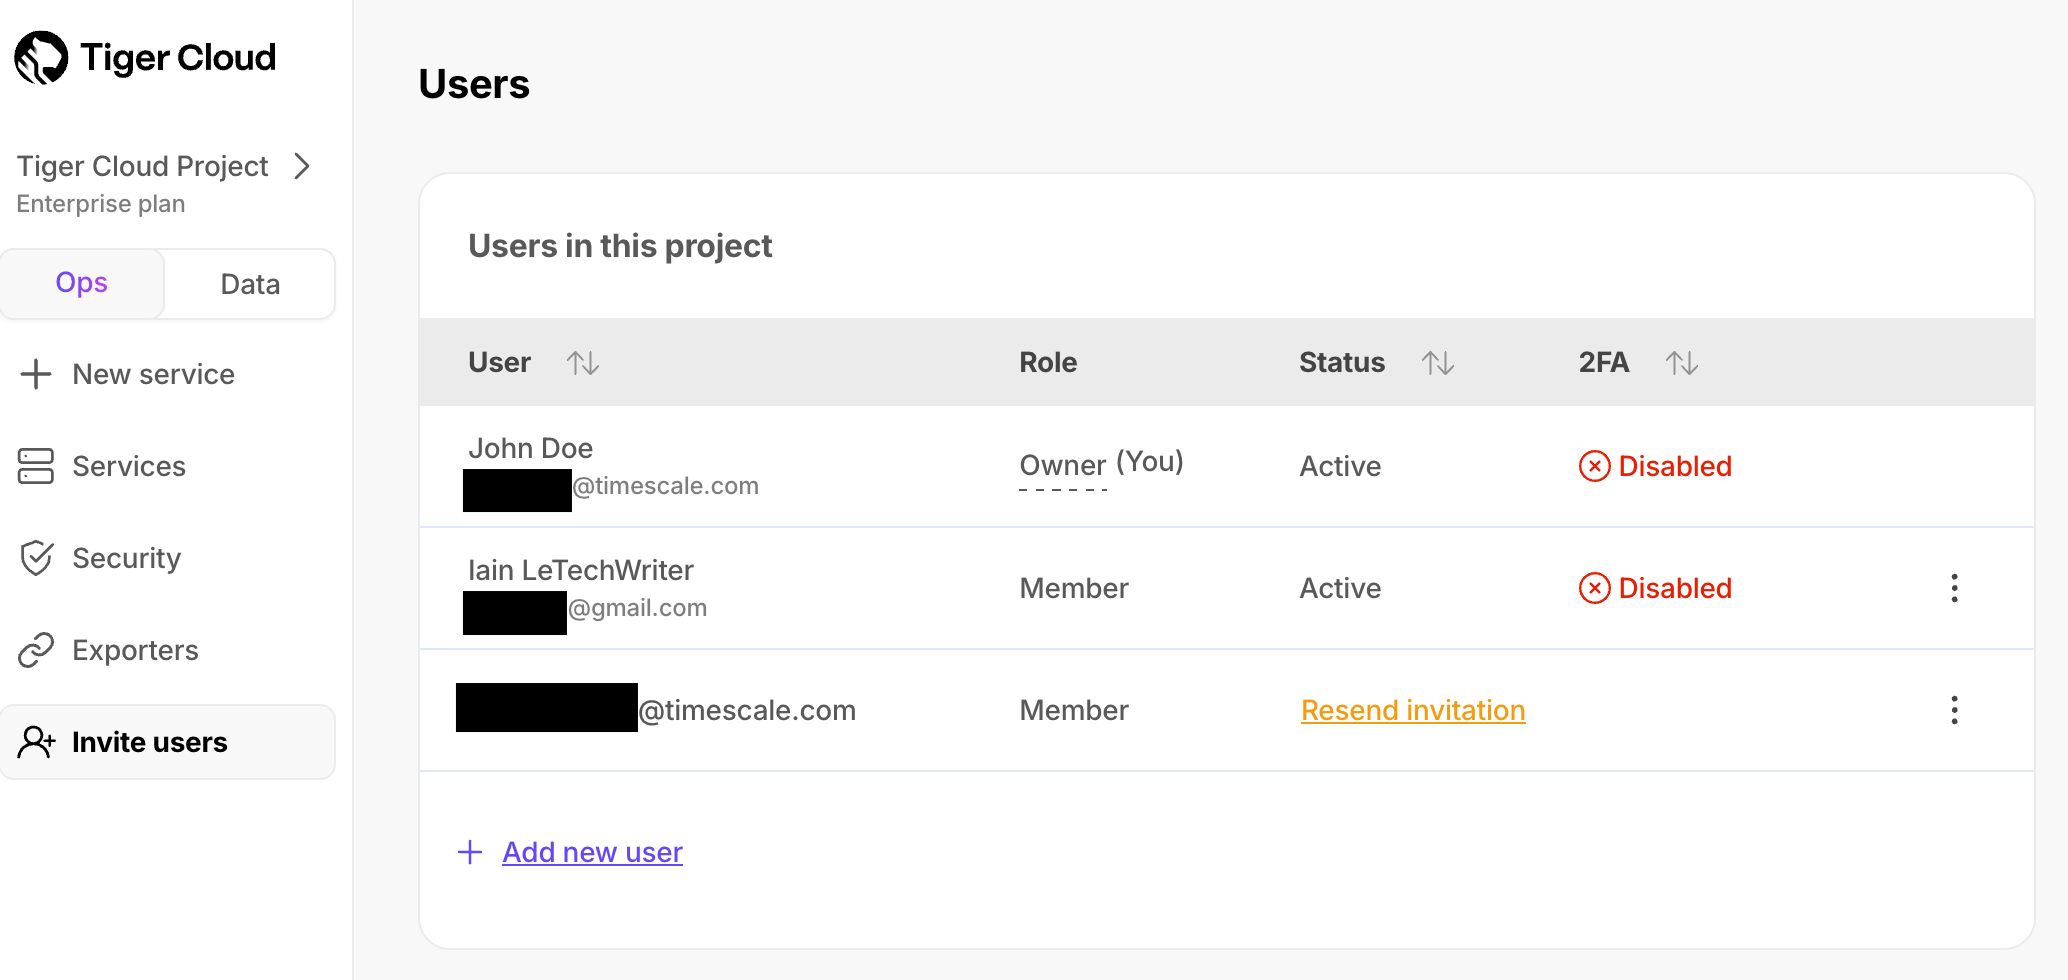Click the User column header

499,362
